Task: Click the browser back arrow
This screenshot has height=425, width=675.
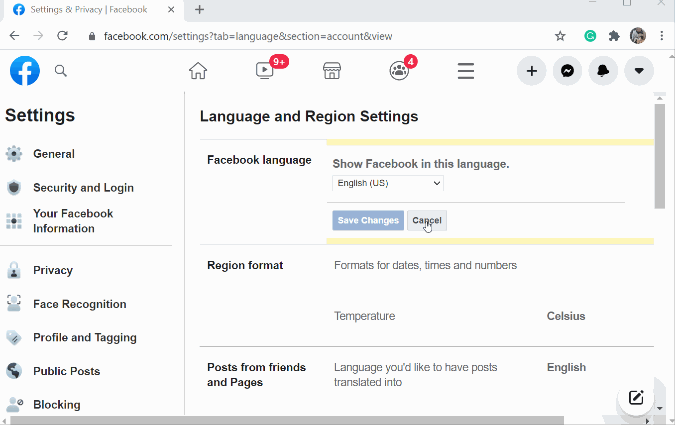Action: point(14,36)
